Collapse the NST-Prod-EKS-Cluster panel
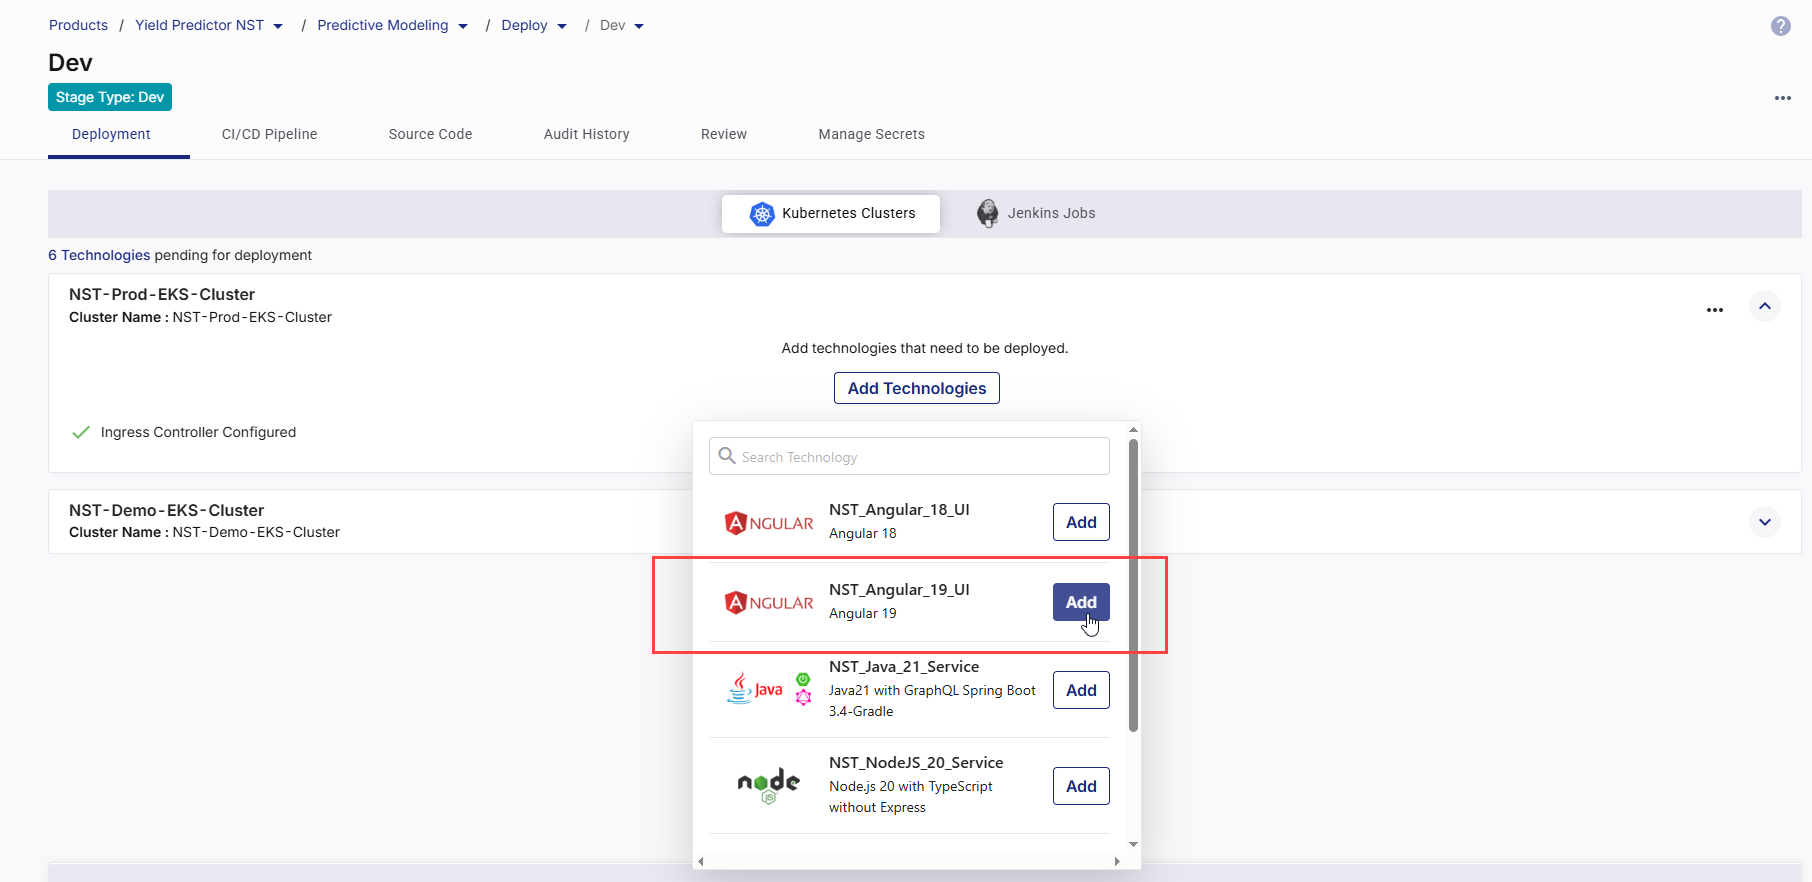The height and width of the screenshot is (882, 1812). [x=1764, y=306]
